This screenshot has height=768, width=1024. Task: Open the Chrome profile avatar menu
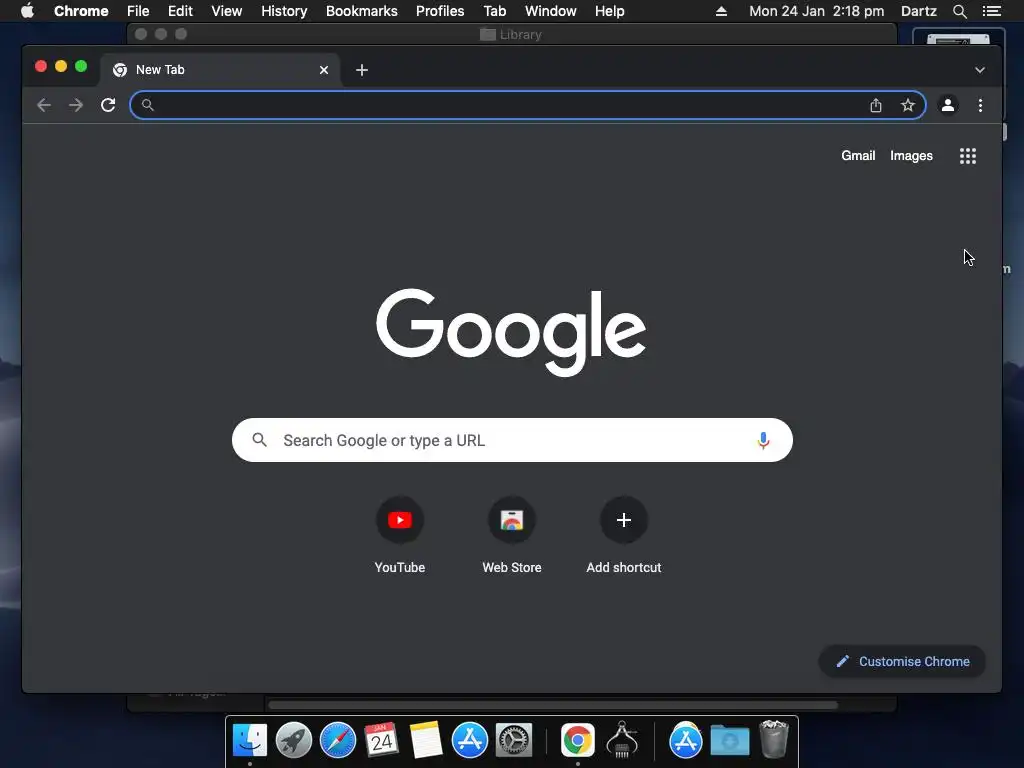(948, 105)
